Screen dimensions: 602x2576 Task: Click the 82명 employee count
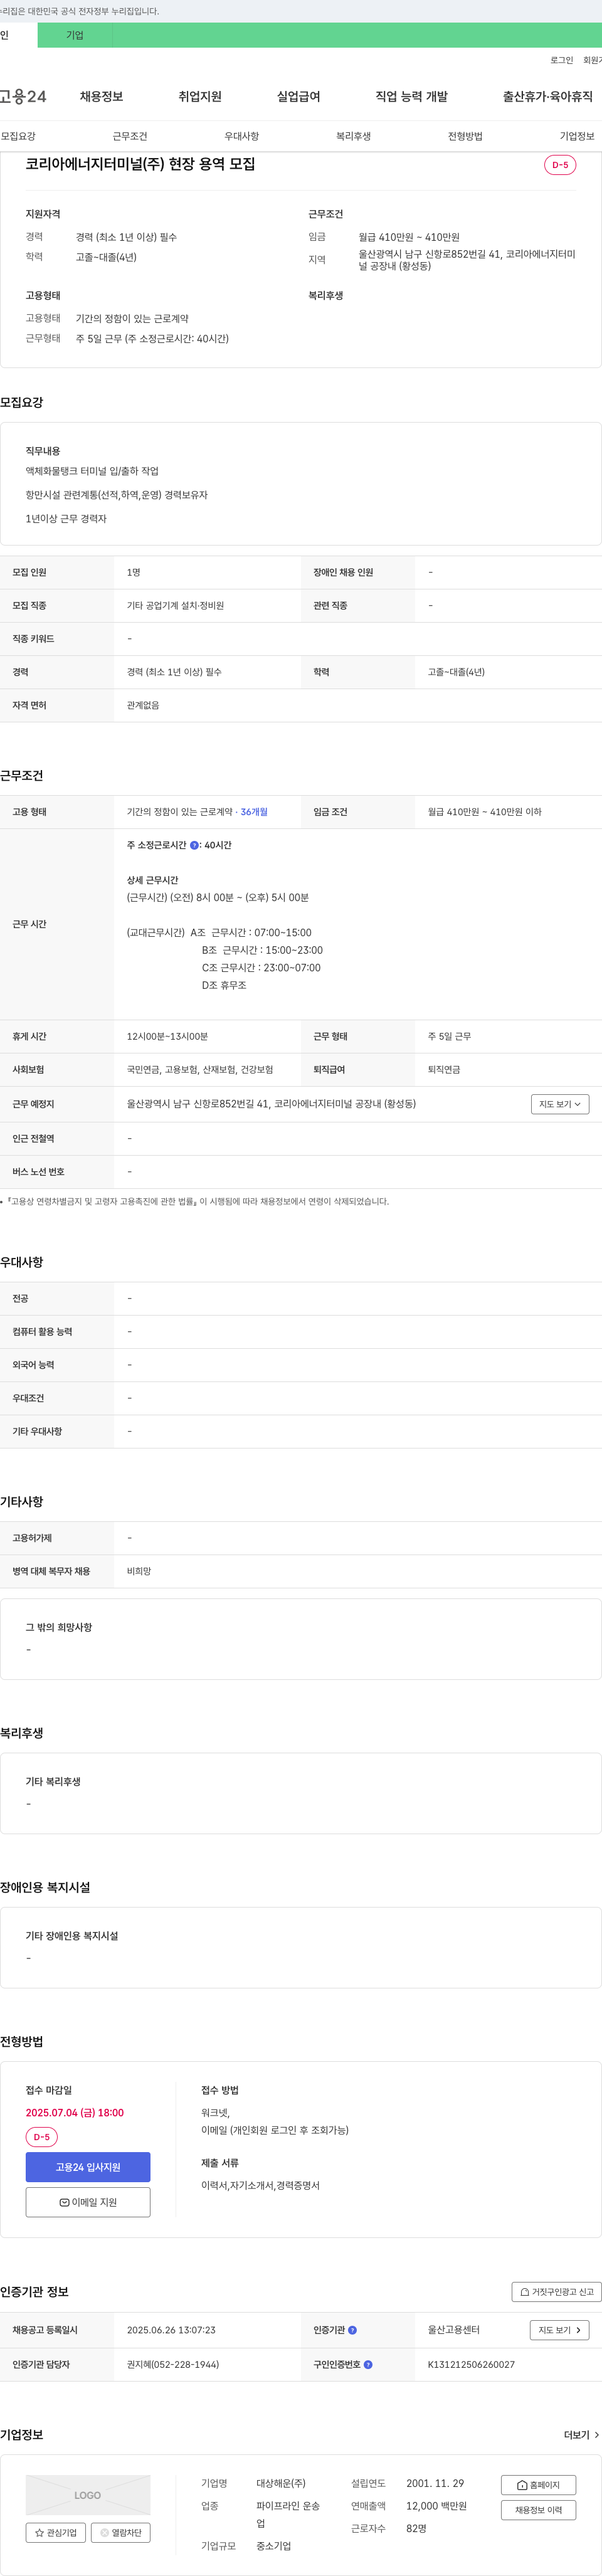[x=416, y=2528]
